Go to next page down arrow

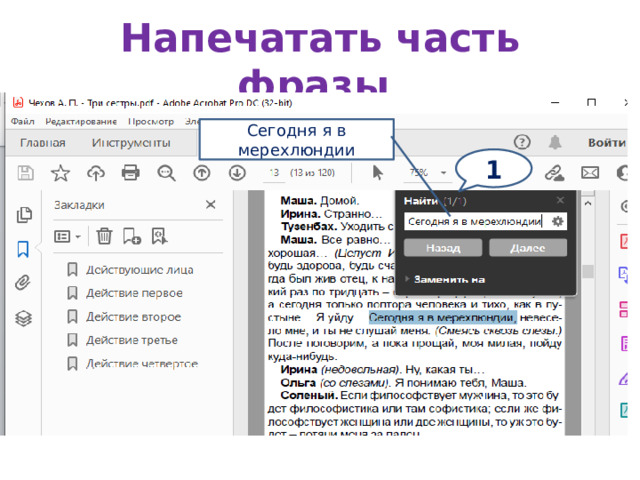point(237,173)
